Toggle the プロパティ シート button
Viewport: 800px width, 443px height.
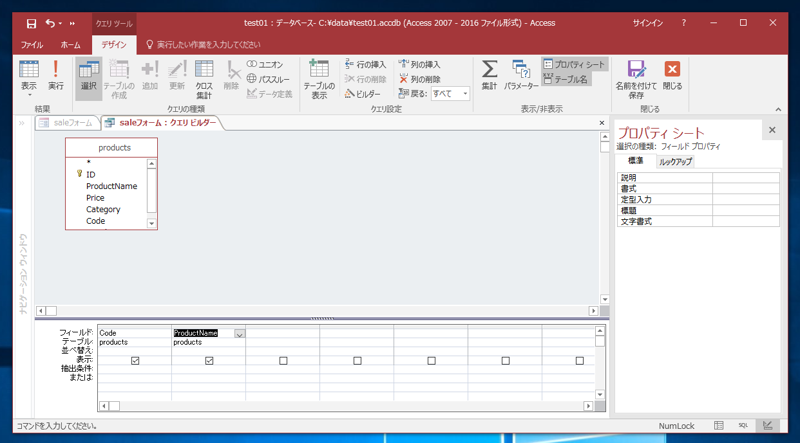pos(573,64)
